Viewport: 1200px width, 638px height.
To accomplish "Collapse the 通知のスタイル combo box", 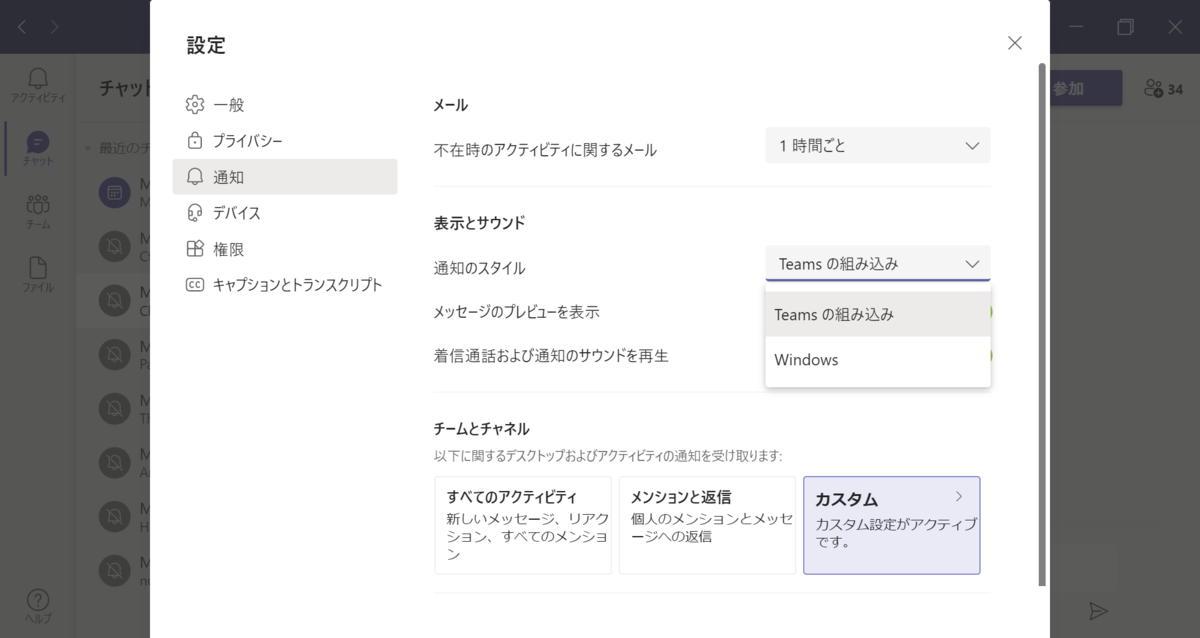I will pos(877,264).
